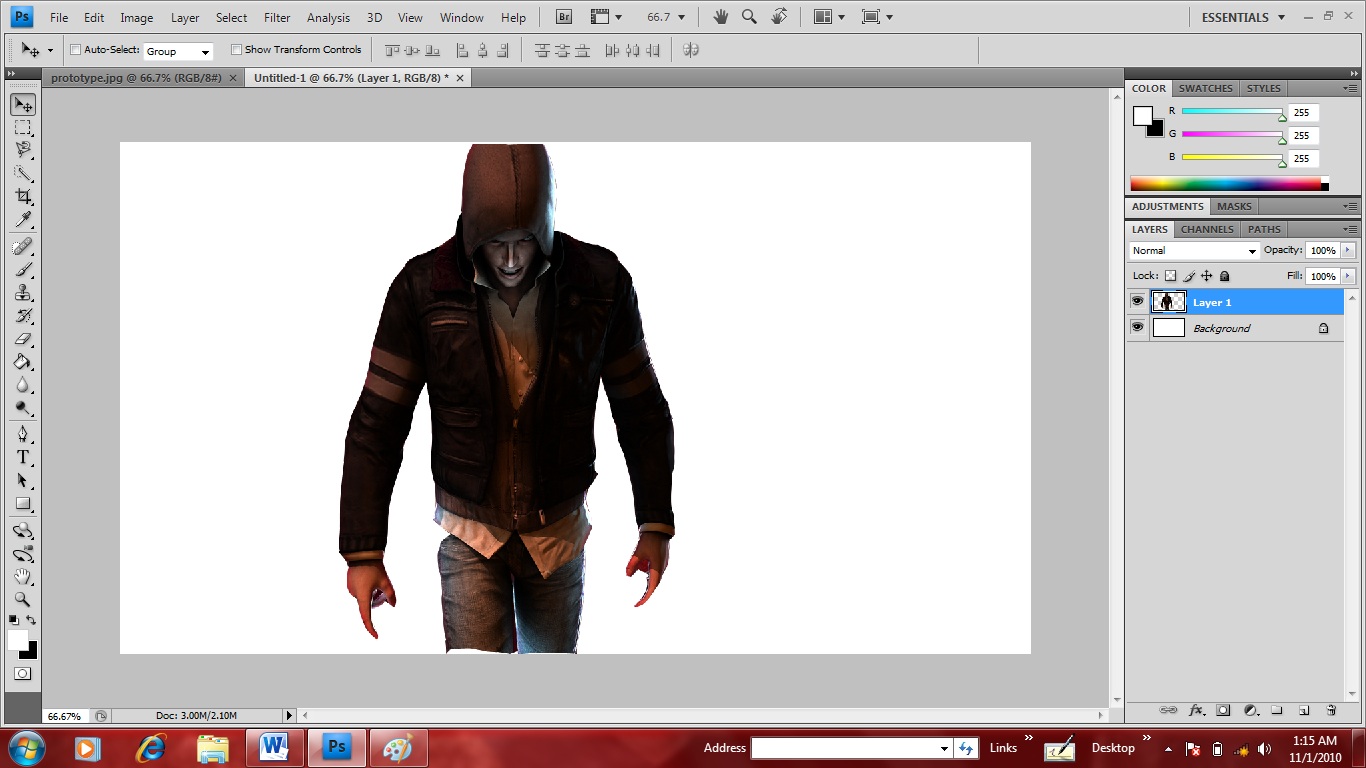This screenshot has height=768, width=1366.
Task: Switch to the Swatches tab
Action: pos(1206,88)
